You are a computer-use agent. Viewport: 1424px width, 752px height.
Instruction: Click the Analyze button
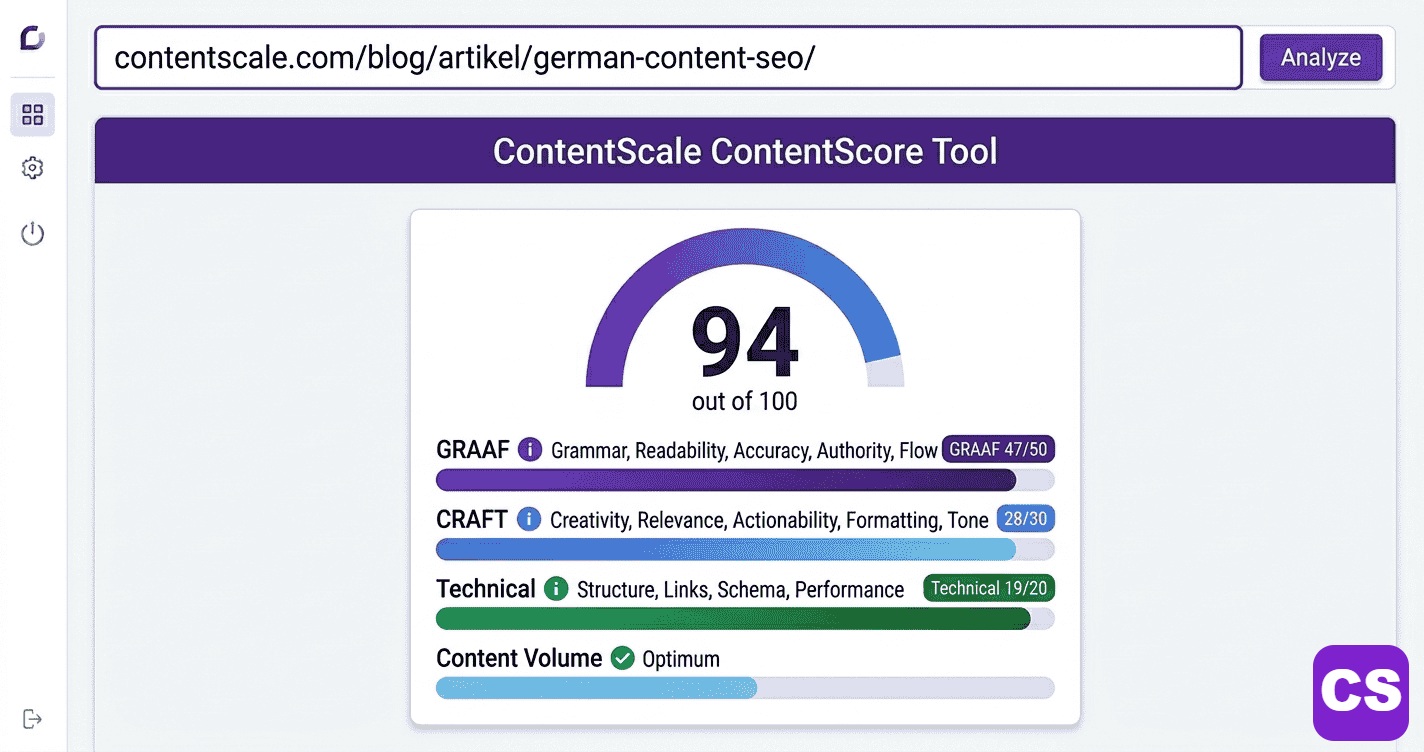pos(1320,58)
